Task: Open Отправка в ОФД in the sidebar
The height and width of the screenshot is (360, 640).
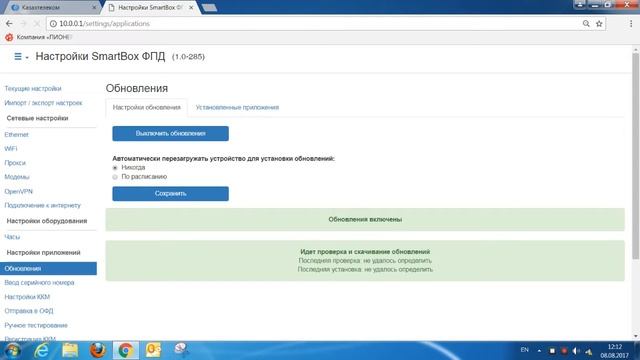Action: (x=29, y=311)
